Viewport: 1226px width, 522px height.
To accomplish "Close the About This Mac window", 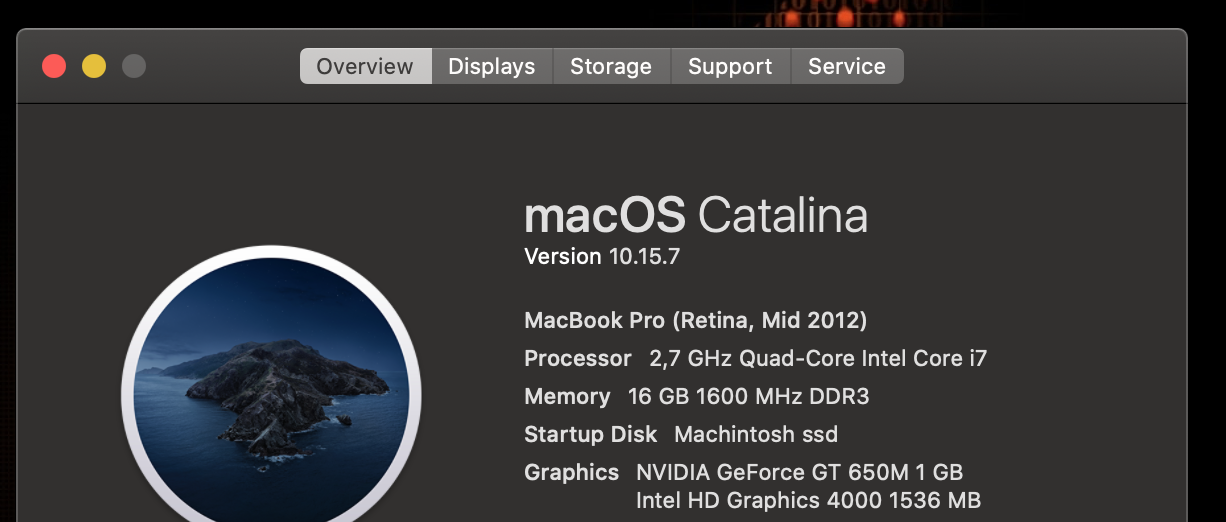I will (x=54, y=67).
